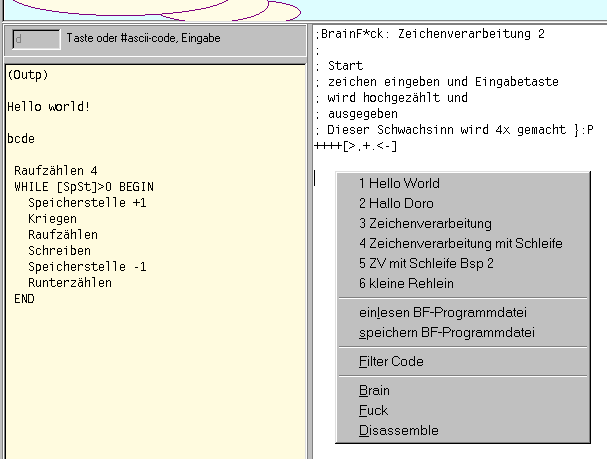
Task: Click code title ';BrainF*ck: Zeichenverarbeitung 2'
Action: click(430, 34)
